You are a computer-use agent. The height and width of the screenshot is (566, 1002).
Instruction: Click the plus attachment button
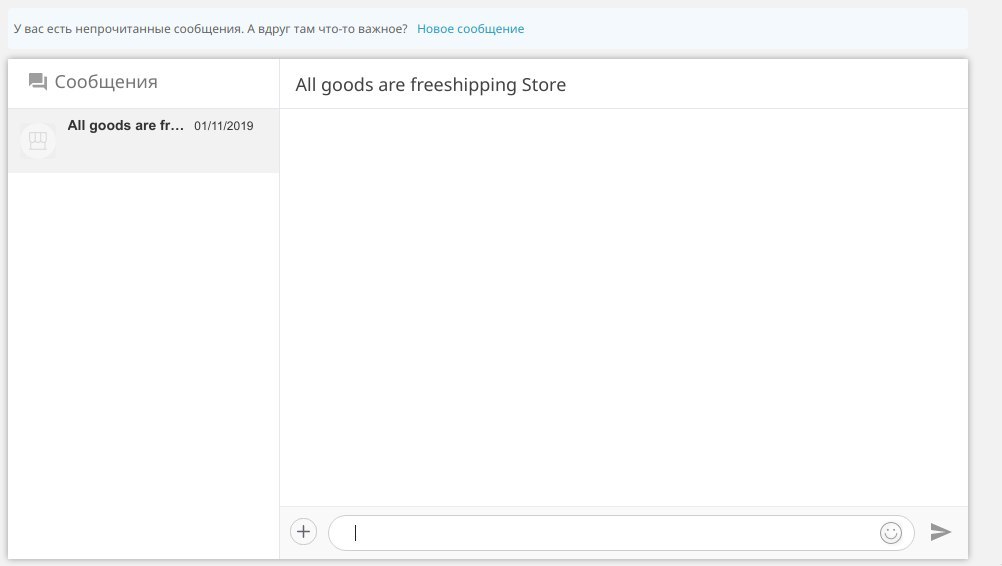304,532
